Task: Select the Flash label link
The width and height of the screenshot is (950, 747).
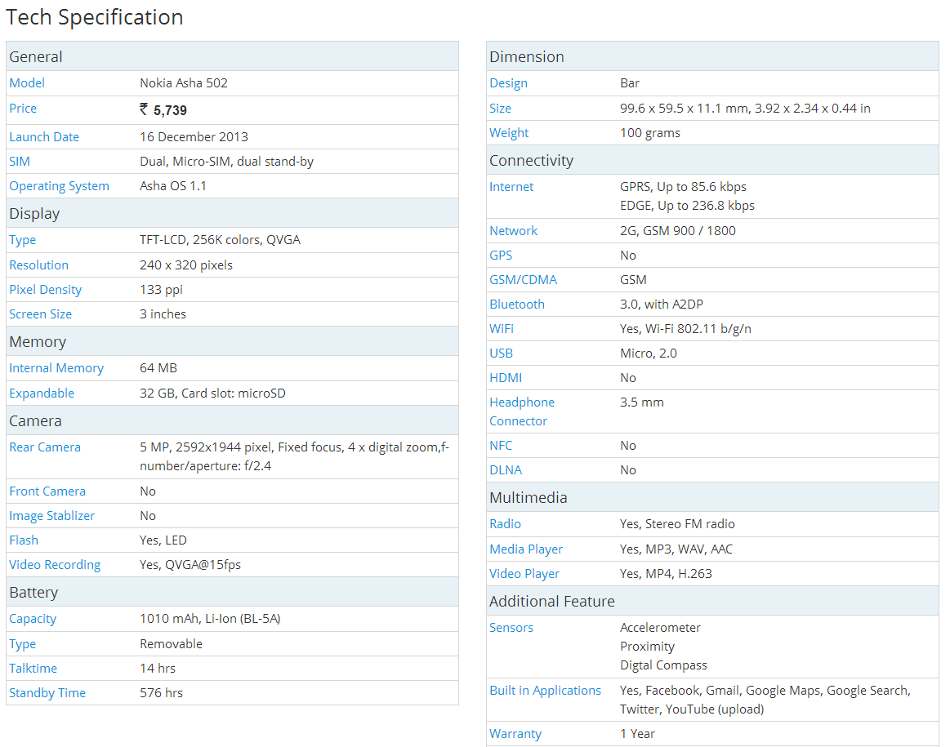Action: coord(24,540)
